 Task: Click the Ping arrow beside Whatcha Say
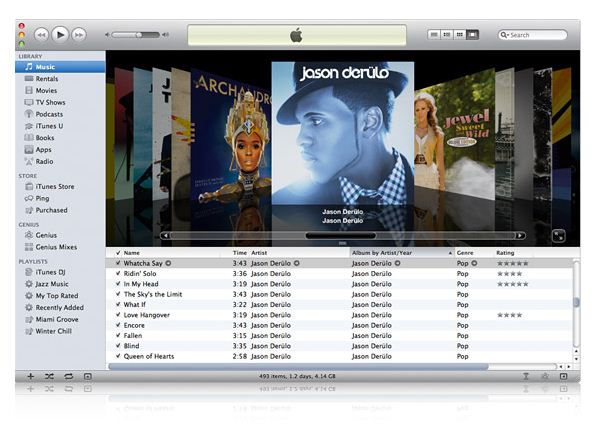tap(168, 263)
